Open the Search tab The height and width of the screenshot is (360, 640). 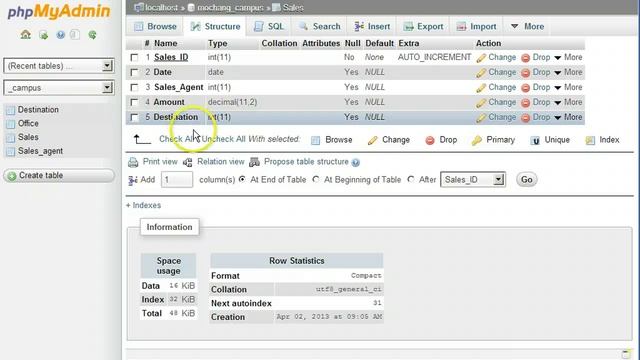pos(320,27)
